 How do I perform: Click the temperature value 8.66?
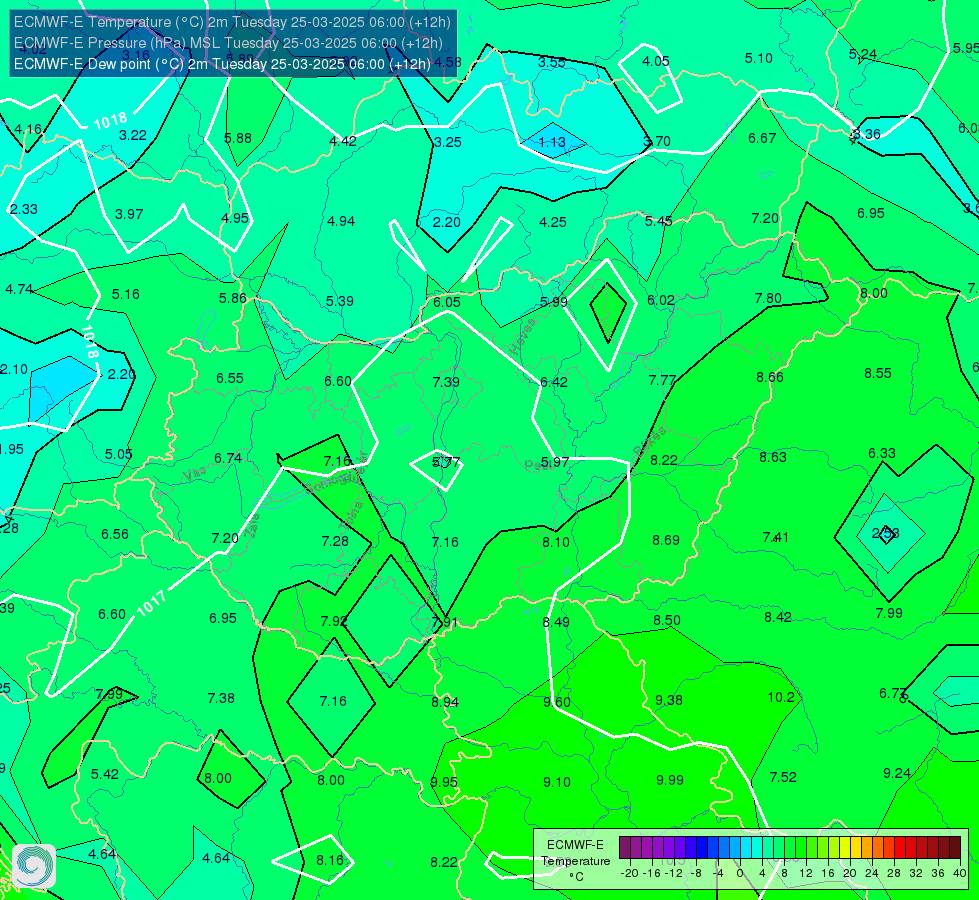(770, 377)
